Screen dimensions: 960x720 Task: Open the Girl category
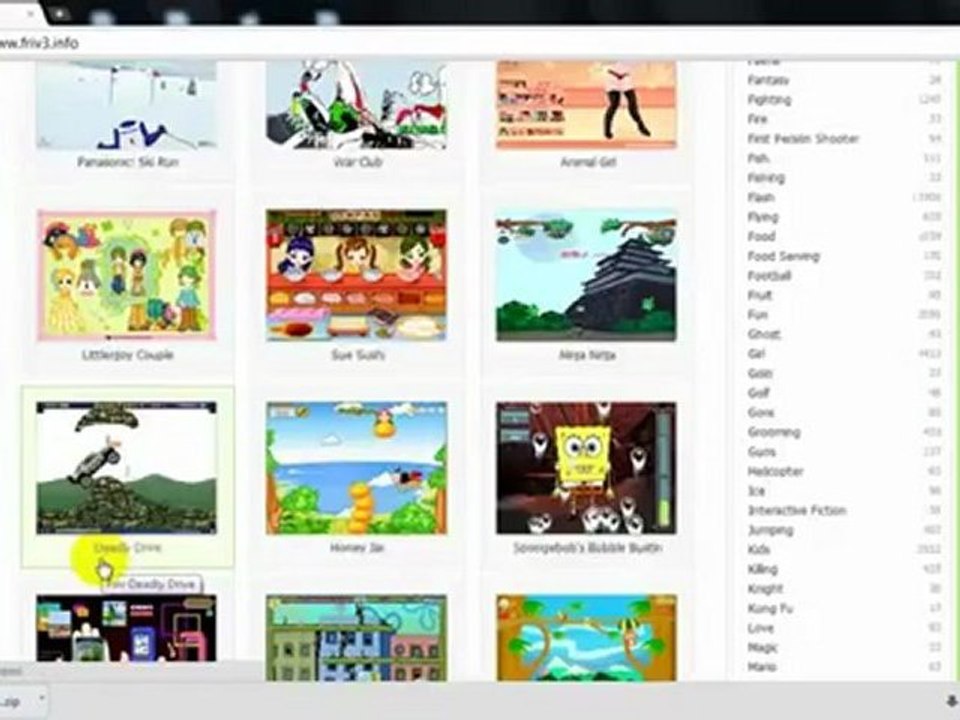[757, 353]
